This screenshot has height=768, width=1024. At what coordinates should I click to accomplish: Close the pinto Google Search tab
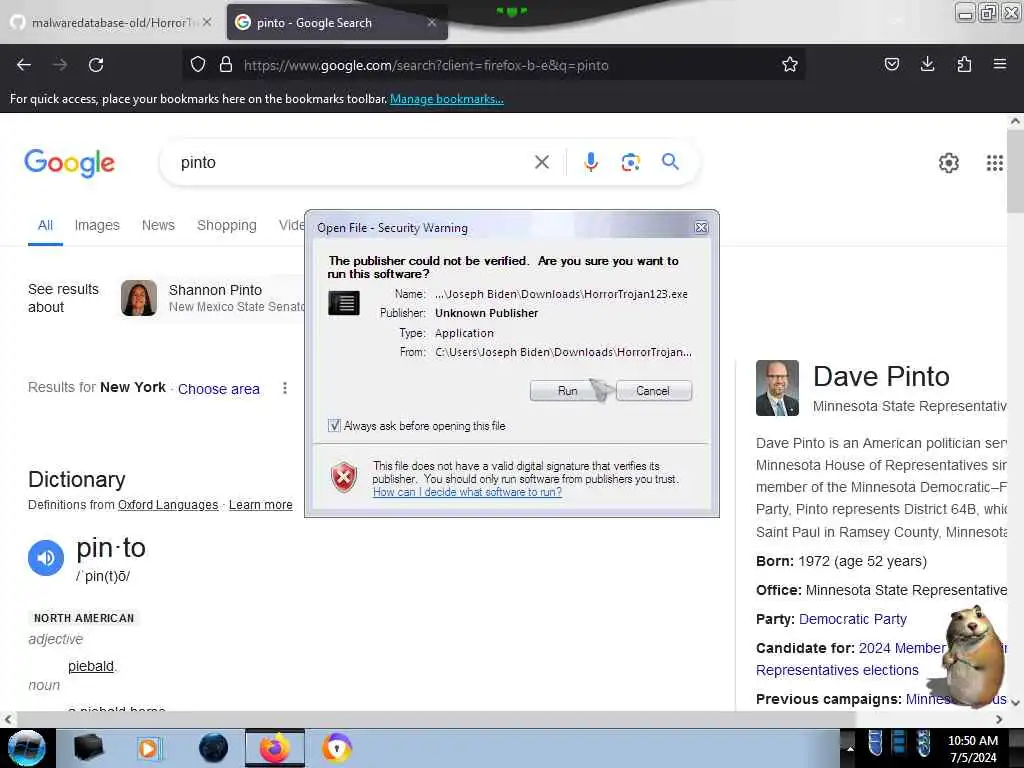coord(432,22)
